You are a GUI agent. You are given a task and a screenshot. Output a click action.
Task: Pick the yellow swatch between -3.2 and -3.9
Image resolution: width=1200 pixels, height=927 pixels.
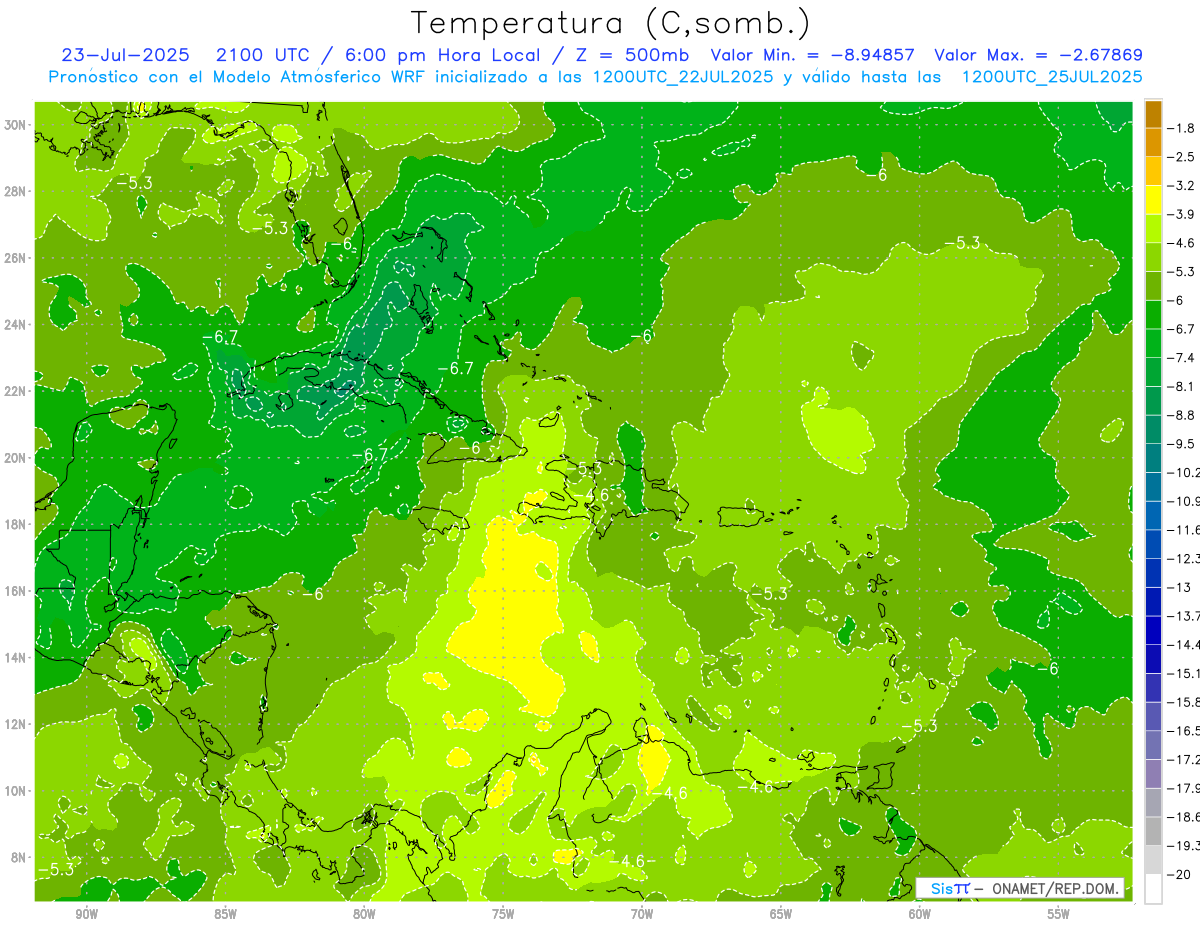[1154, 200]
